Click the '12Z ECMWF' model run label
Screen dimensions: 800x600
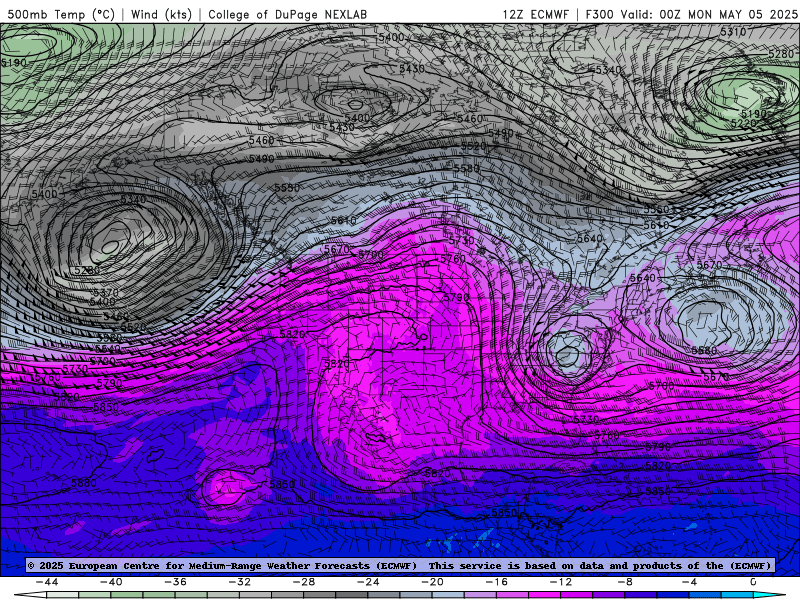click(535, 14)
